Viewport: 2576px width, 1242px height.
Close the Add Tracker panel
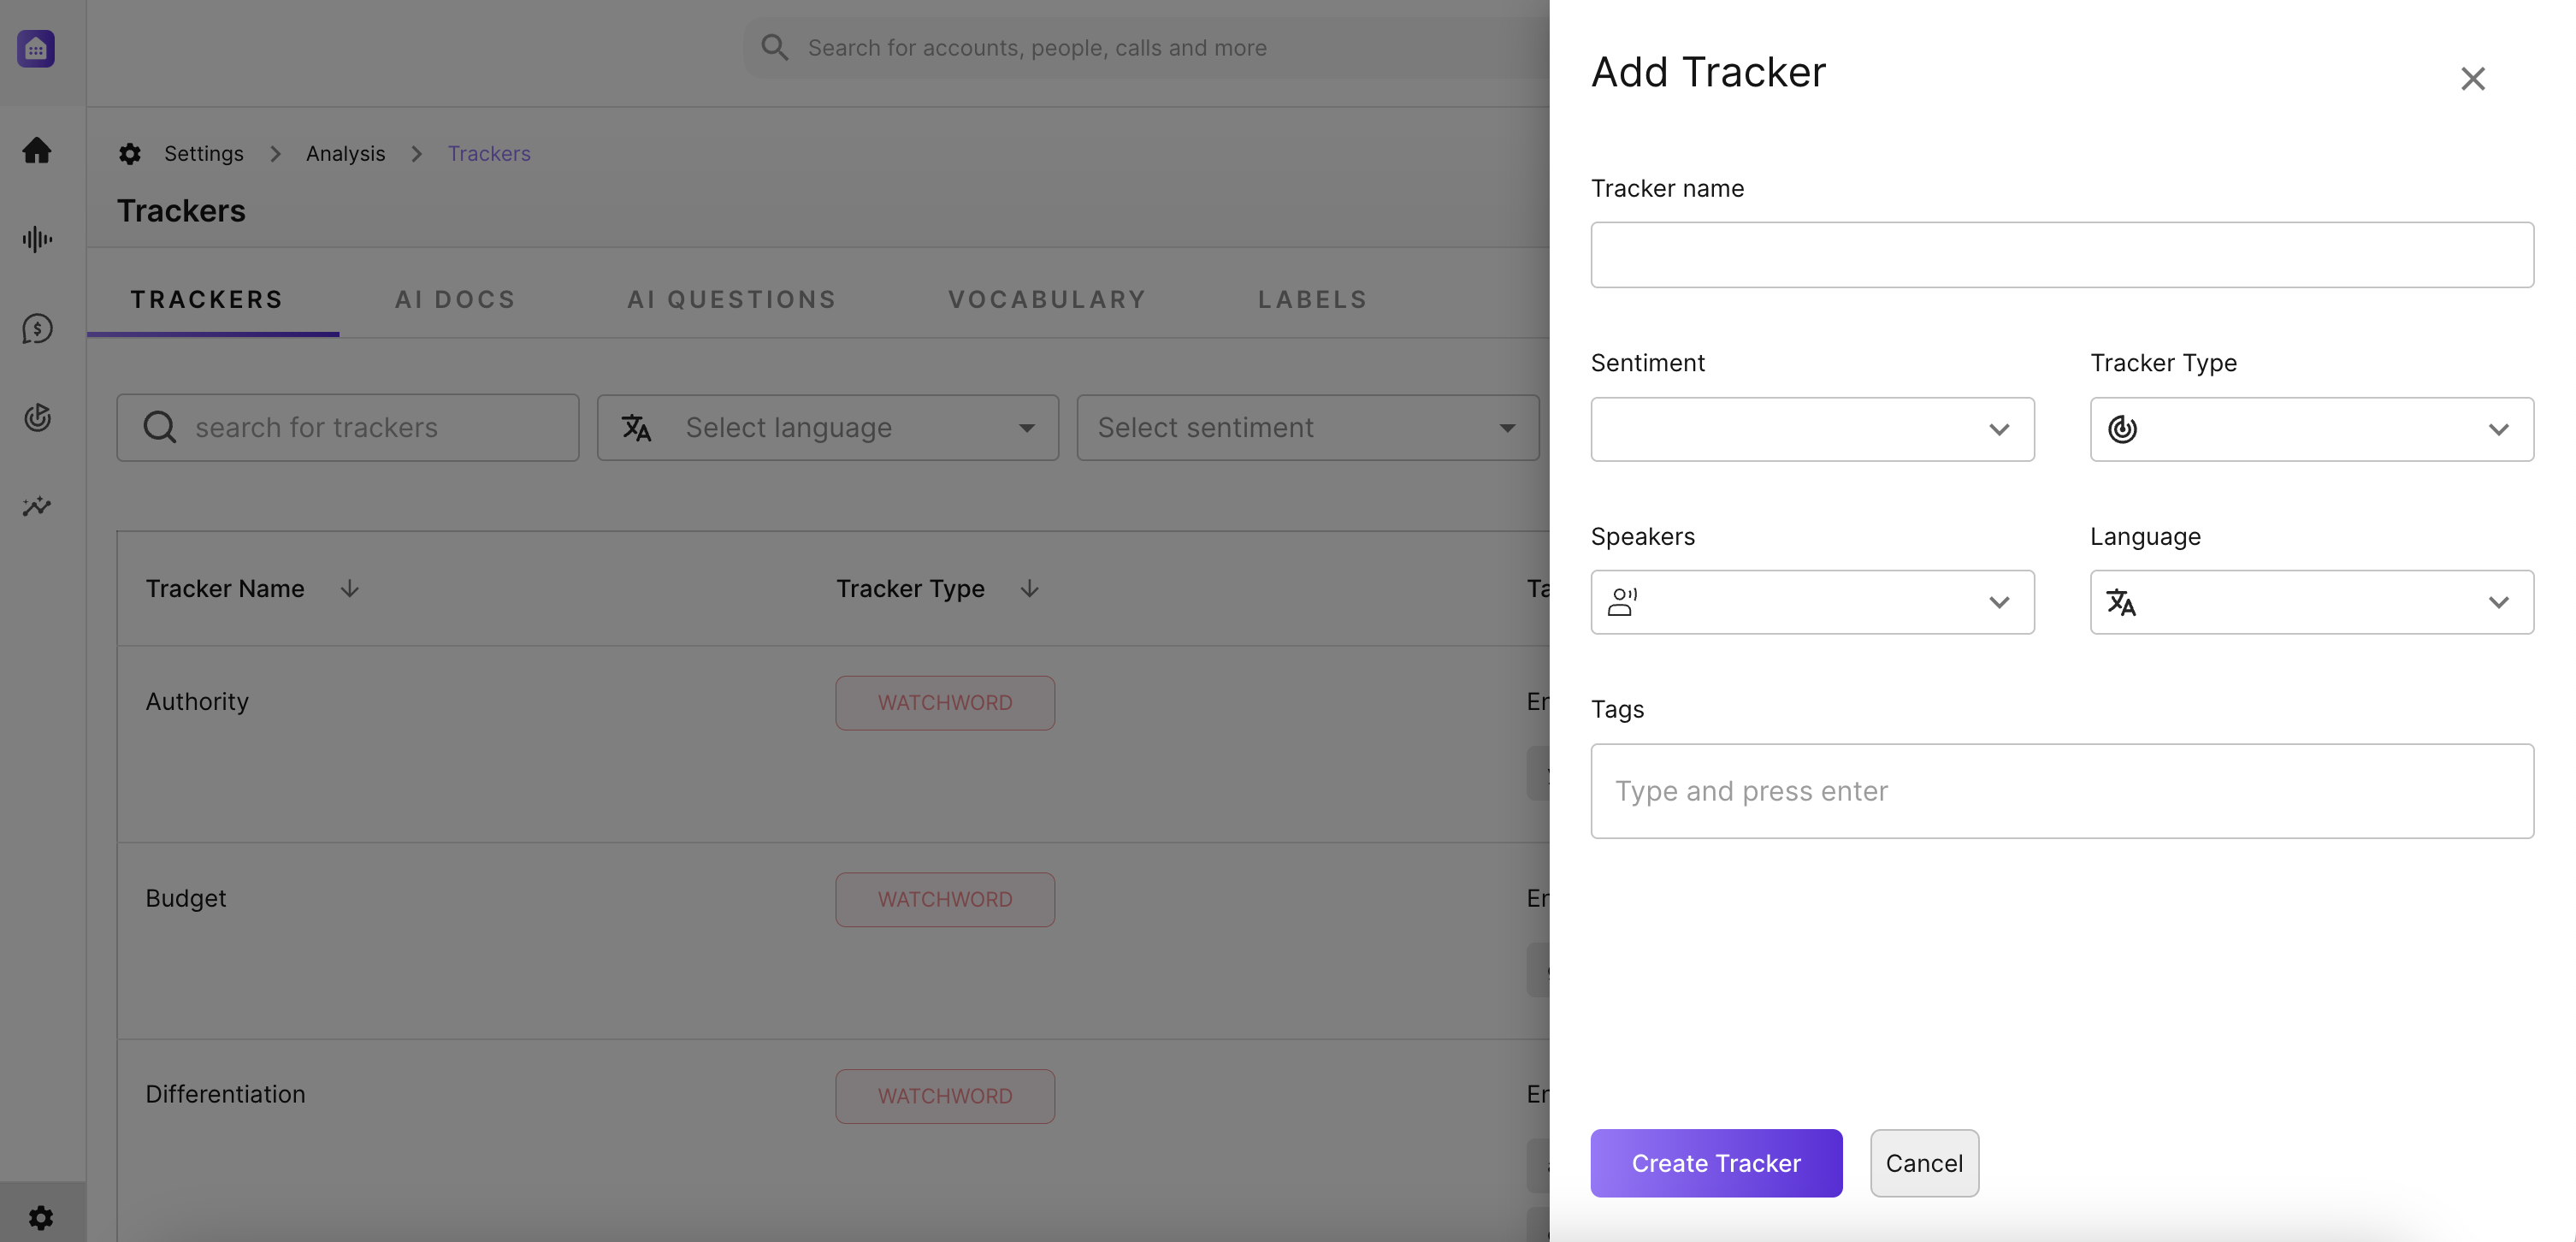(2472, 79)
